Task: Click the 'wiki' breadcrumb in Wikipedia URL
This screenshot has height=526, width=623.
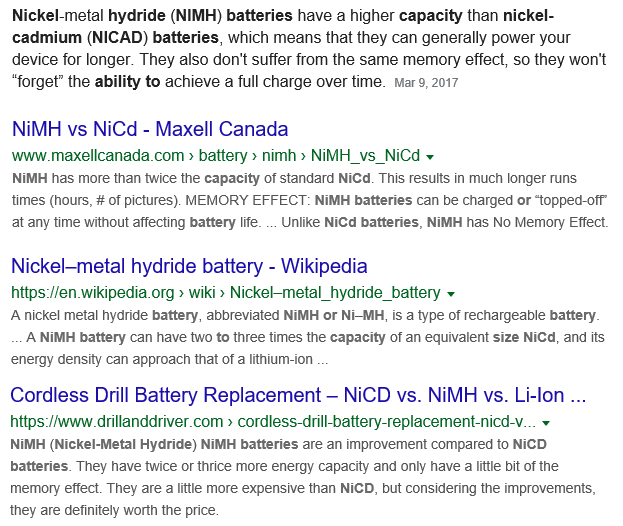Action: coord(202,292)
